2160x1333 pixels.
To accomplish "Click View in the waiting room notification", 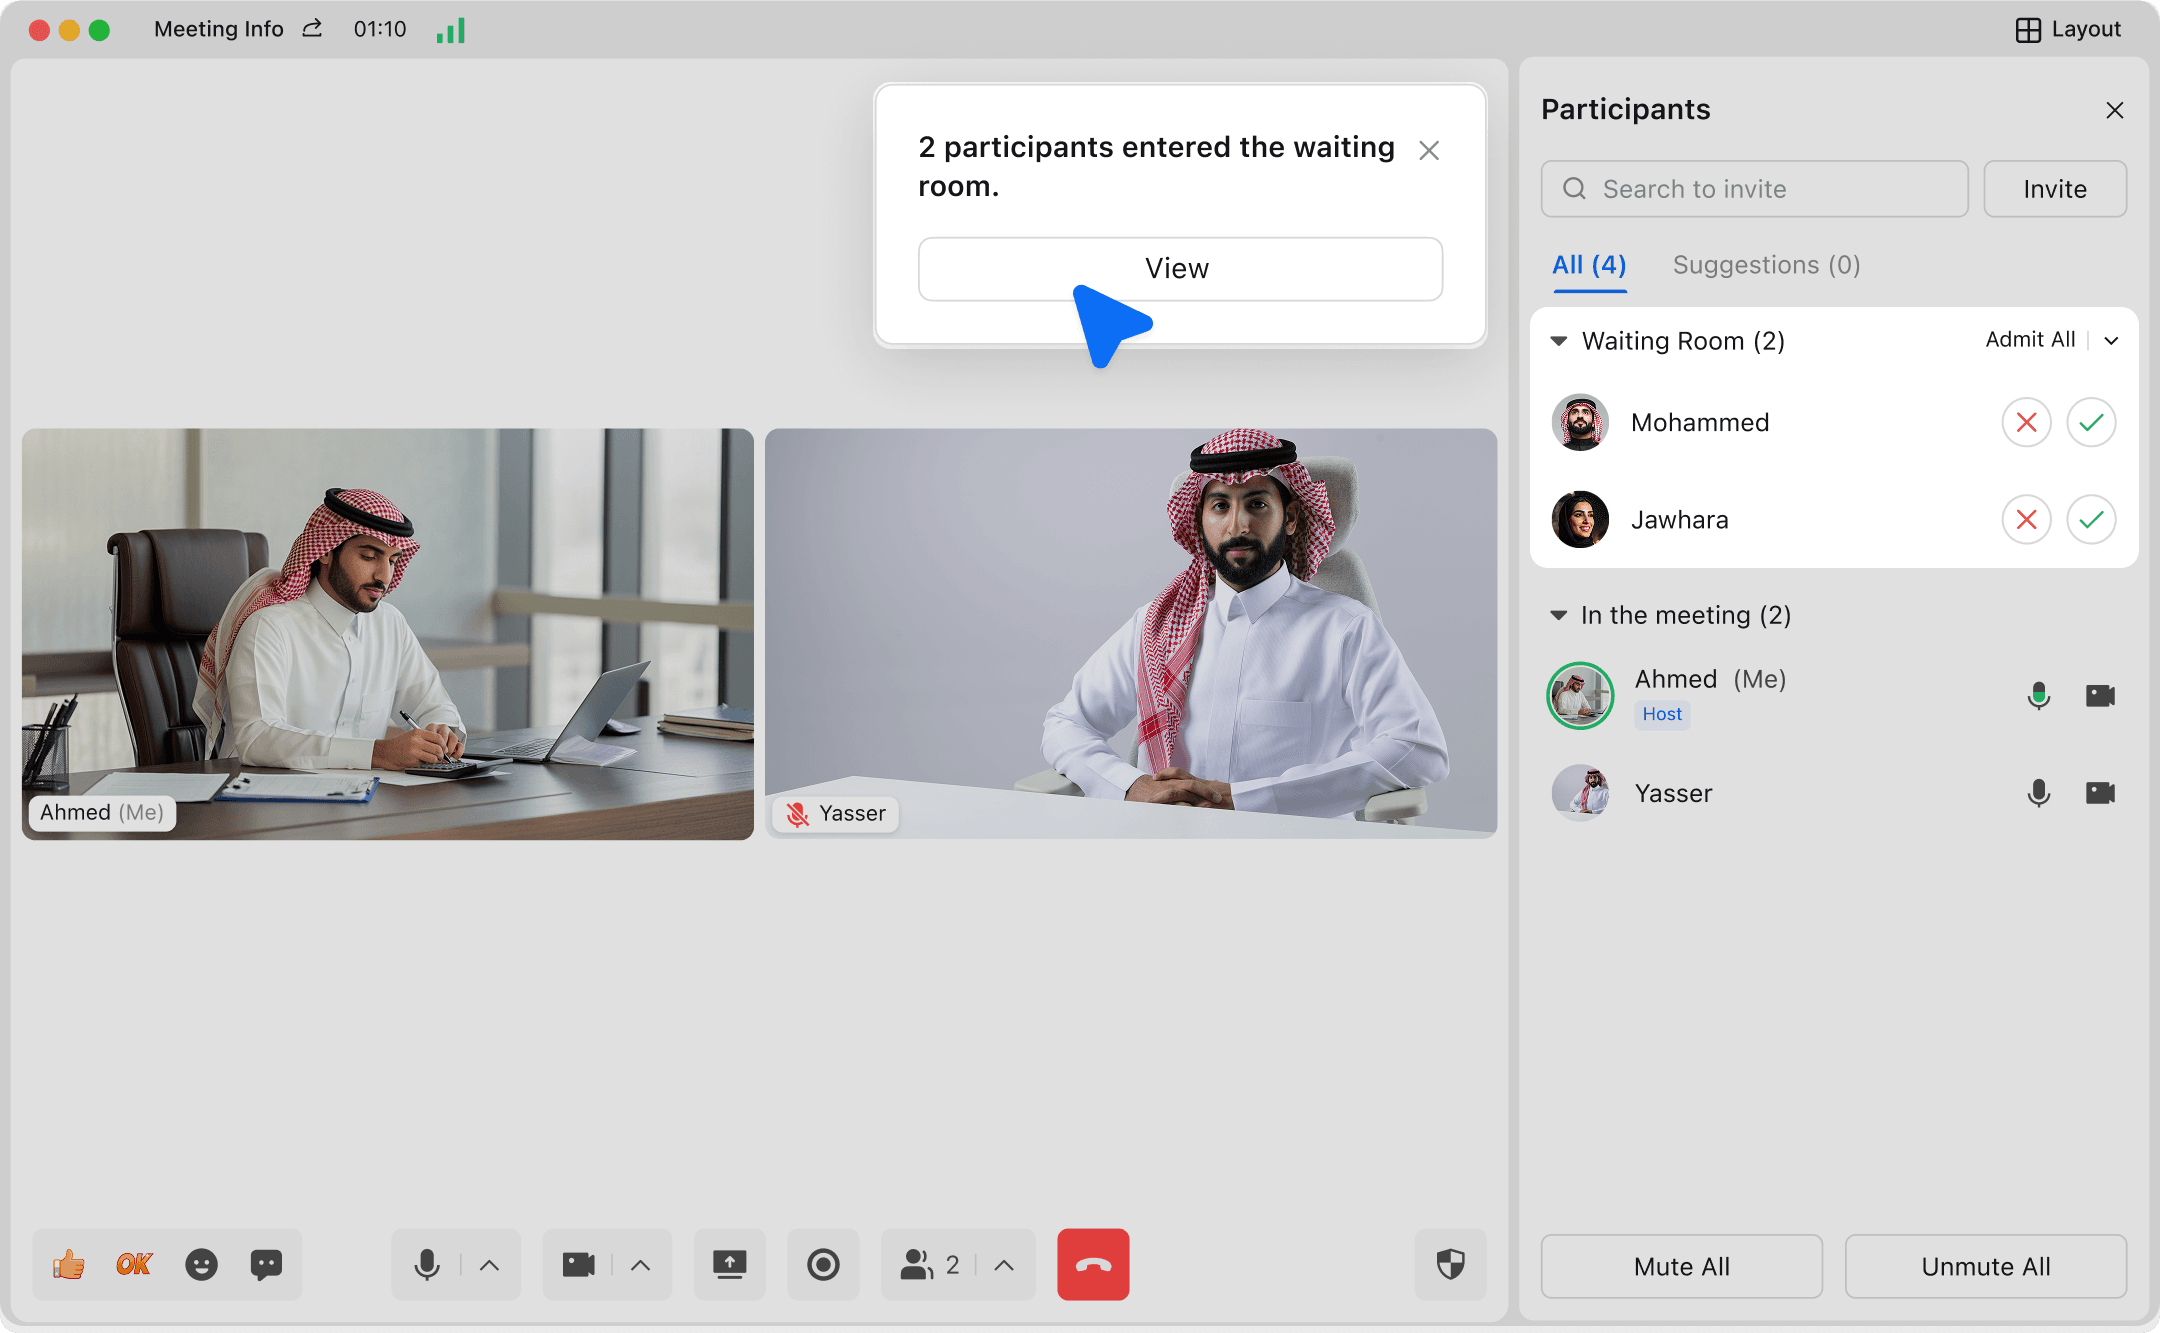I will [1180, 268].
